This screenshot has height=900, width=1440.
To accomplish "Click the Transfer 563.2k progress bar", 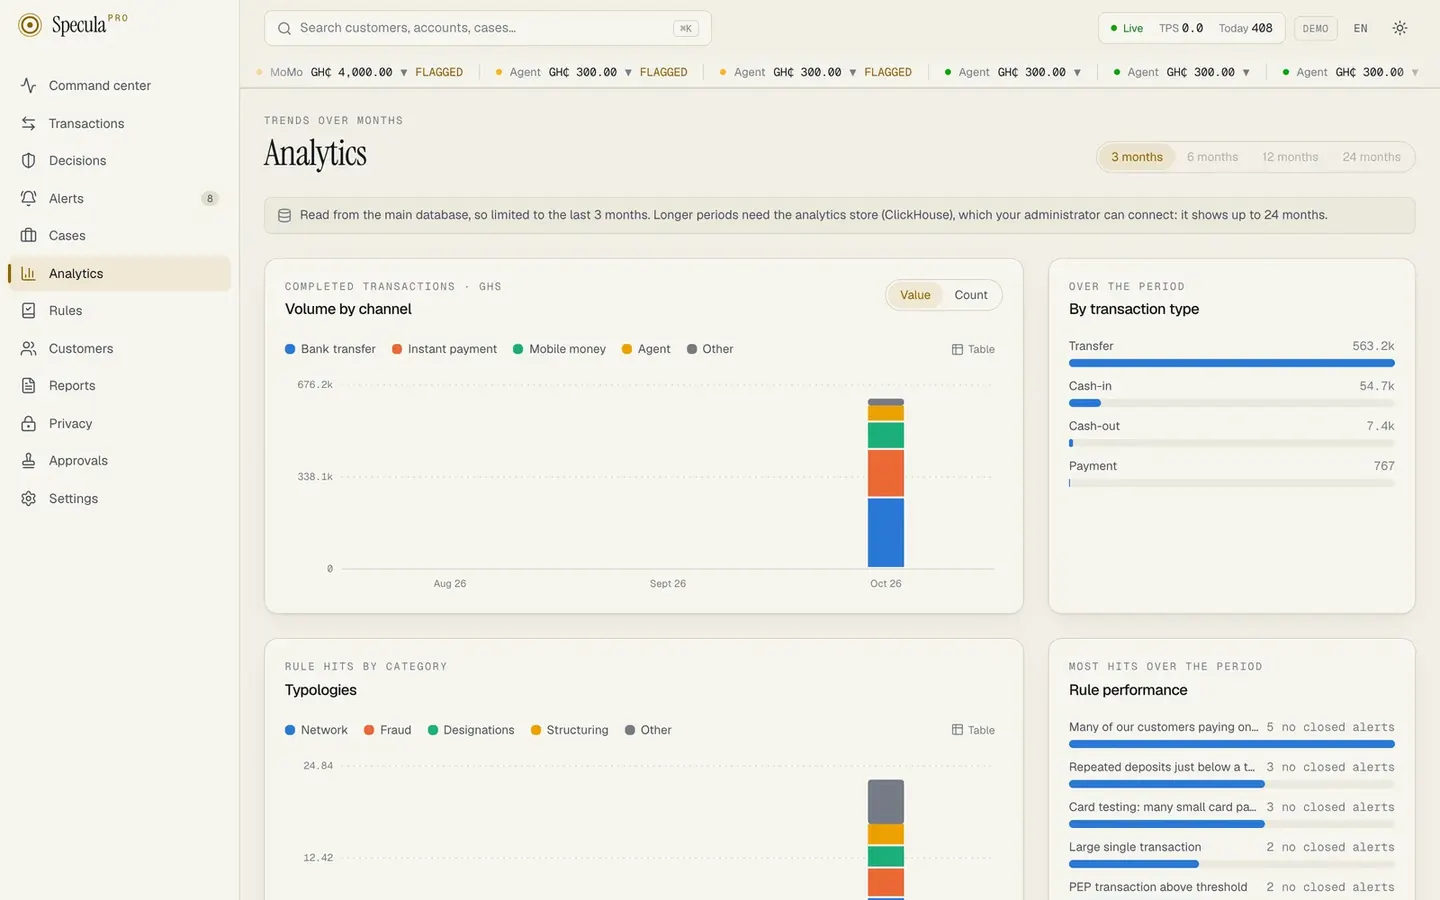I will click(x=1232, y=363).
